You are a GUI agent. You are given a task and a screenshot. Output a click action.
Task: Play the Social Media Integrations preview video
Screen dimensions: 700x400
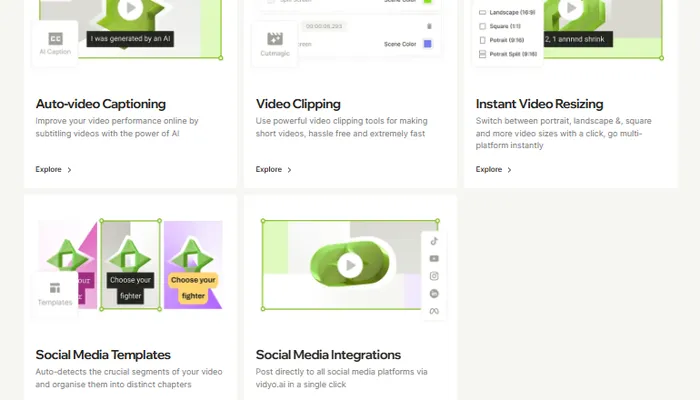click(x=348, y=265)
